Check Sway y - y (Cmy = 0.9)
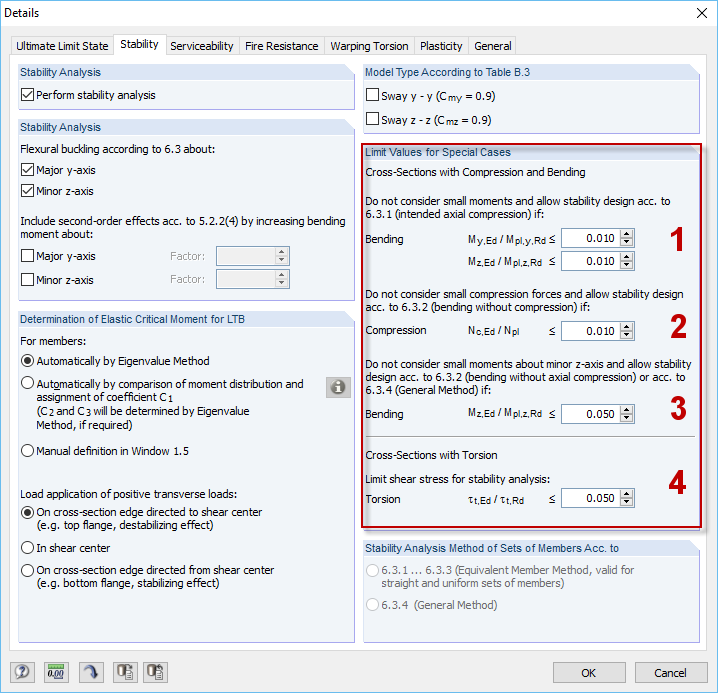The width and height of the screenshot is (718, 693). click(373, 95)
